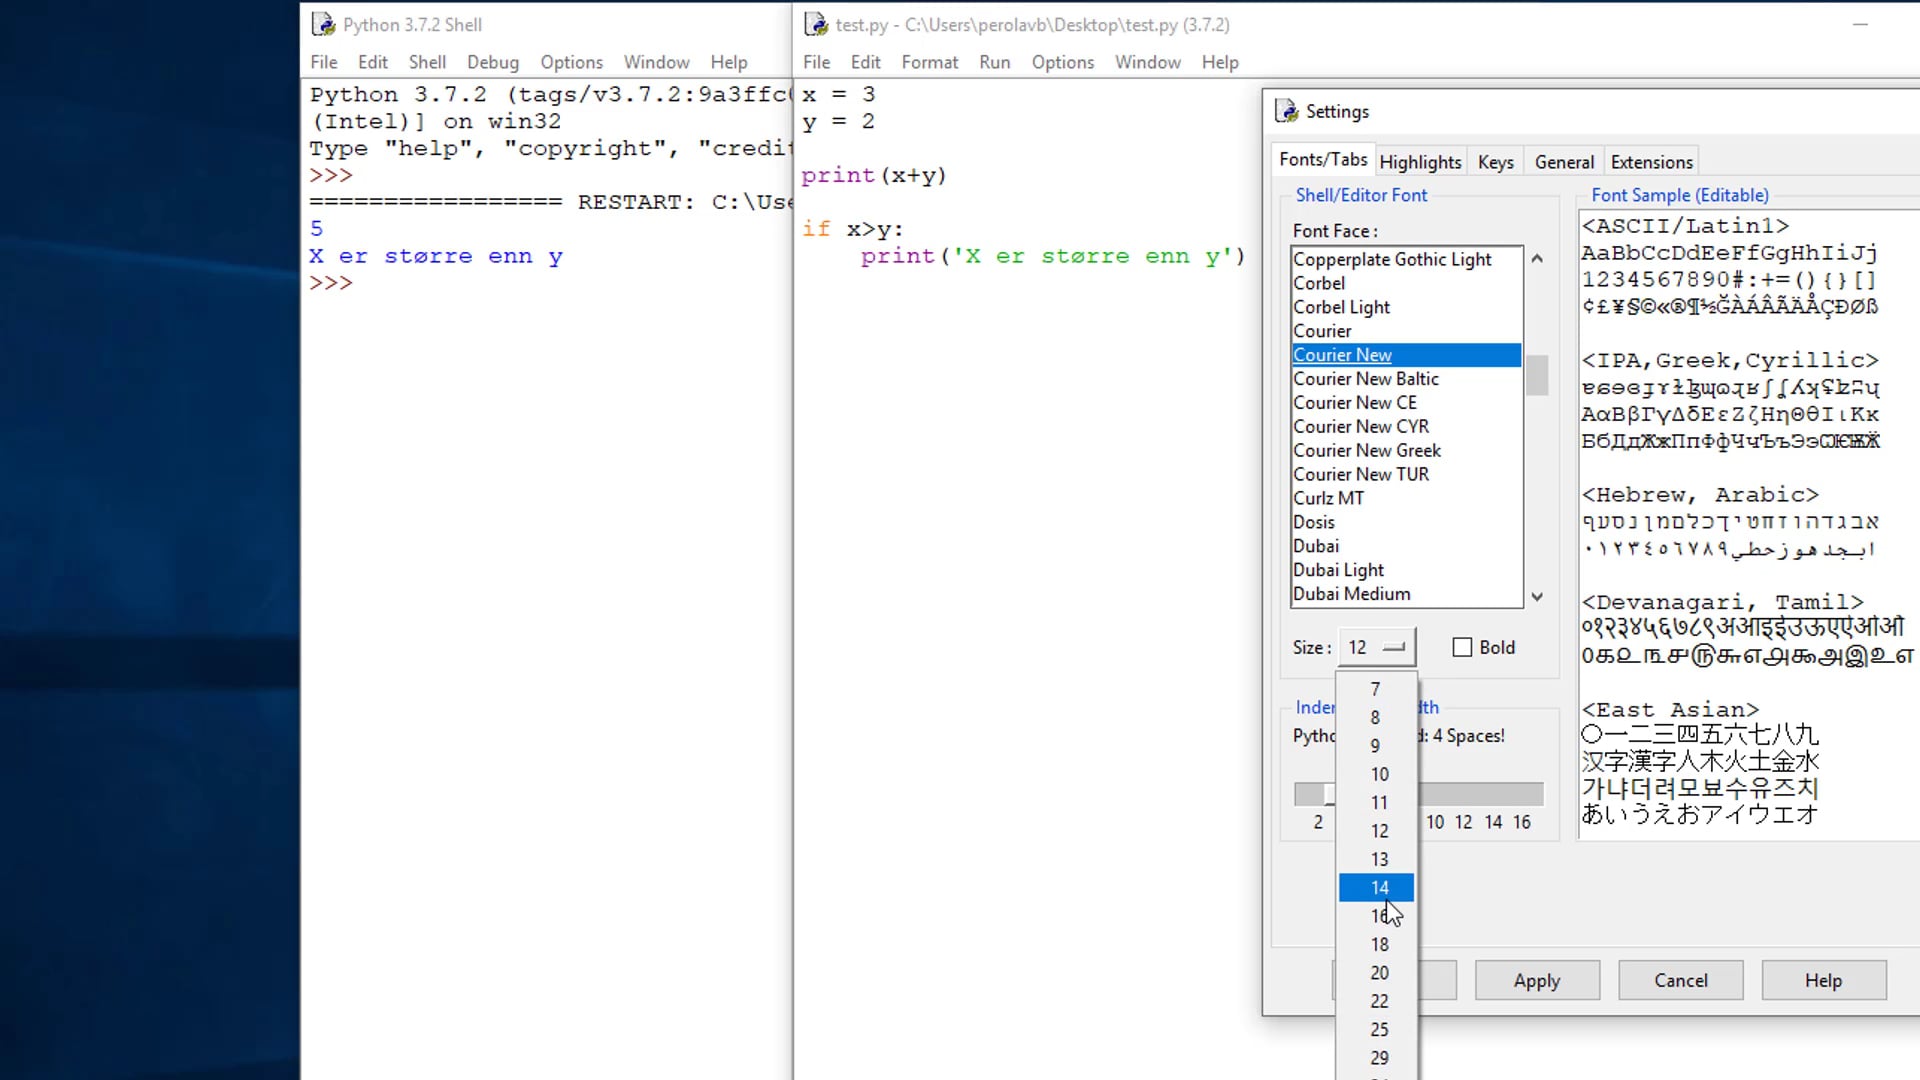The width and height of the screenshot is (1920, 1080).
Task: Click the indent width slider
Action: [x=1327, y=793]
